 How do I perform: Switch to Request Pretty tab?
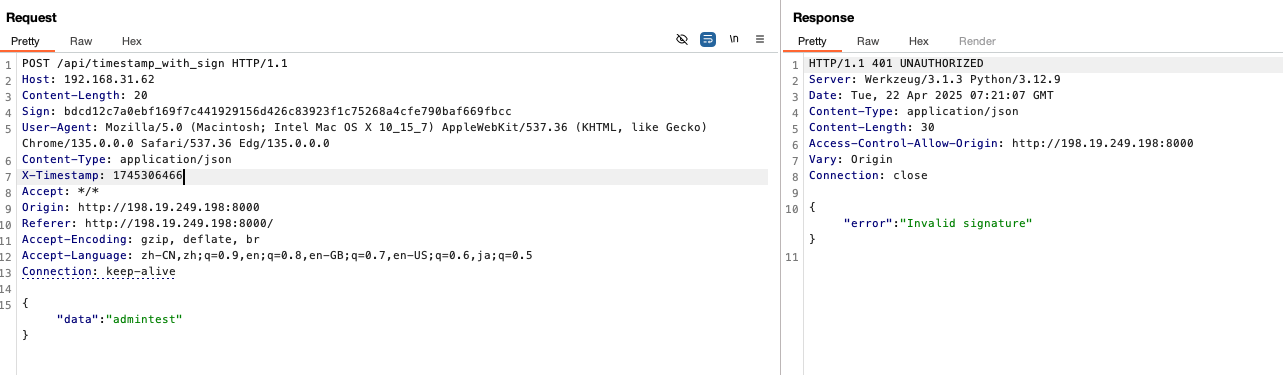[25, 41]
